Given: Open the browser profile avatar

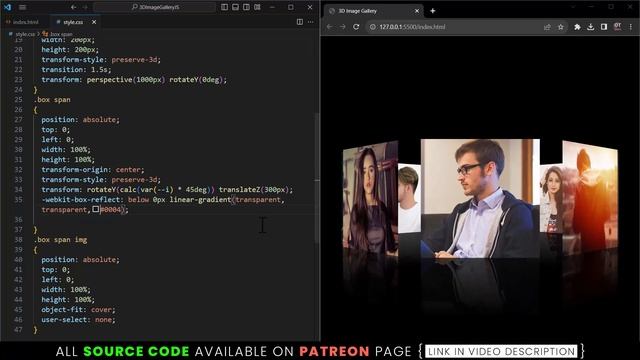Looking at the screenshot, I should tap(618, 27).
